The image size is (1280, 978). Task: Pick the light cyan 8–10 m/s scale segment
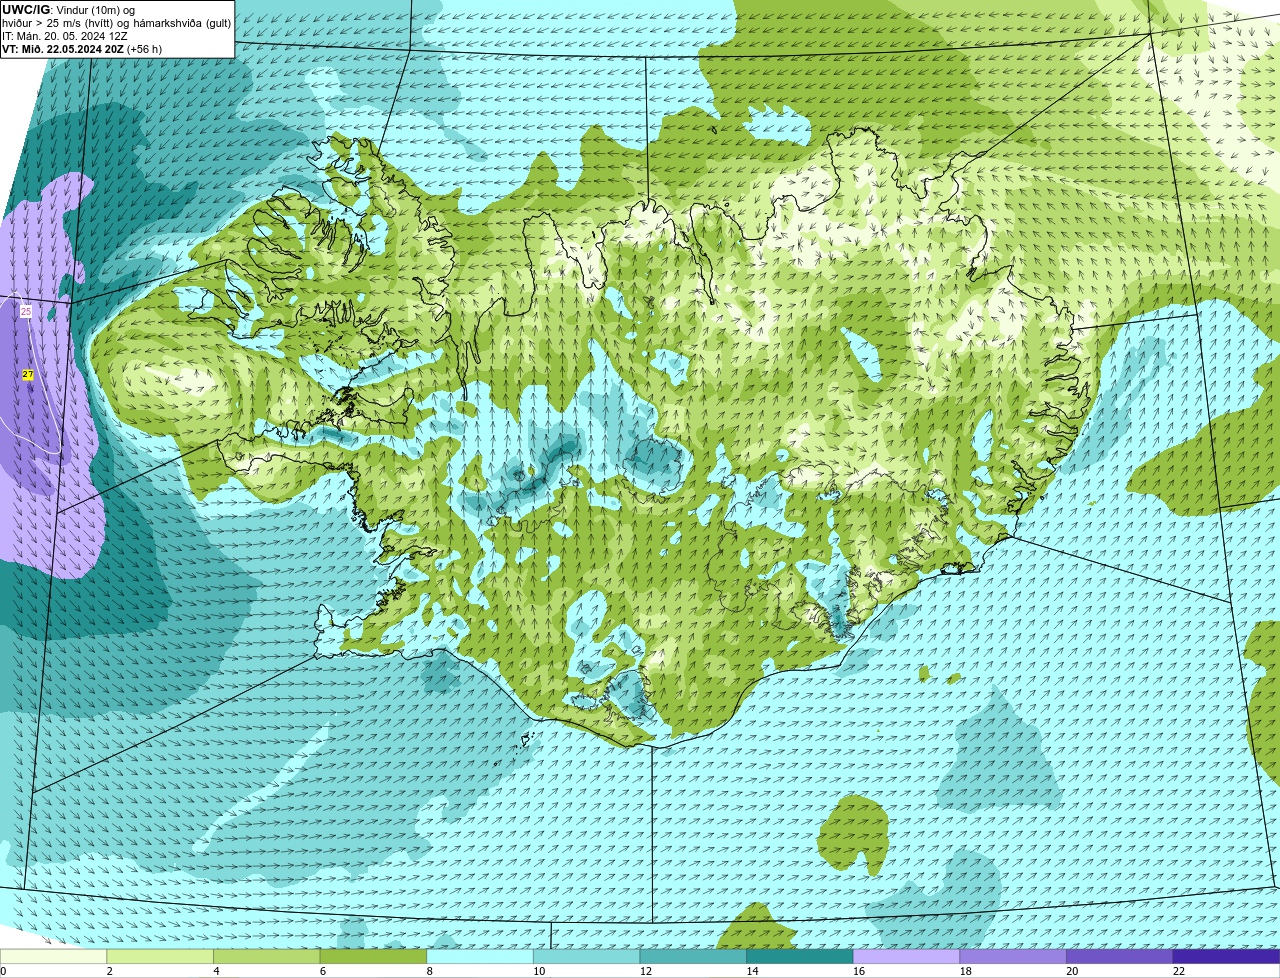pos(480,956)
